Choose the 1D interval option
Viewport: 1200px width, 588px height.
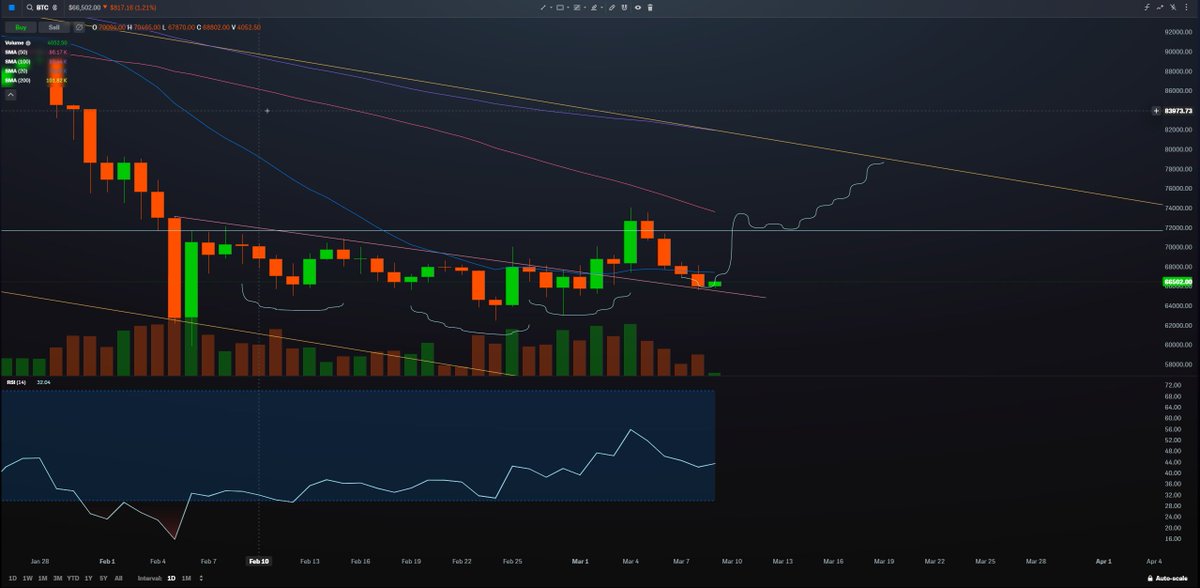pos(171,578)
